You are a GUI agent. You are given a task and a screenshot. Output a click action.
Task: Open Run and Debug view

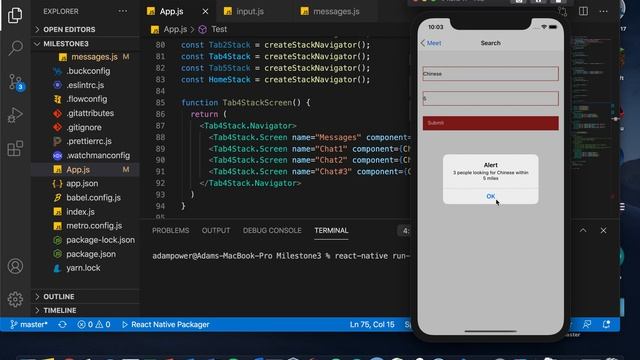pyautogui.click(x=15, y=116)
